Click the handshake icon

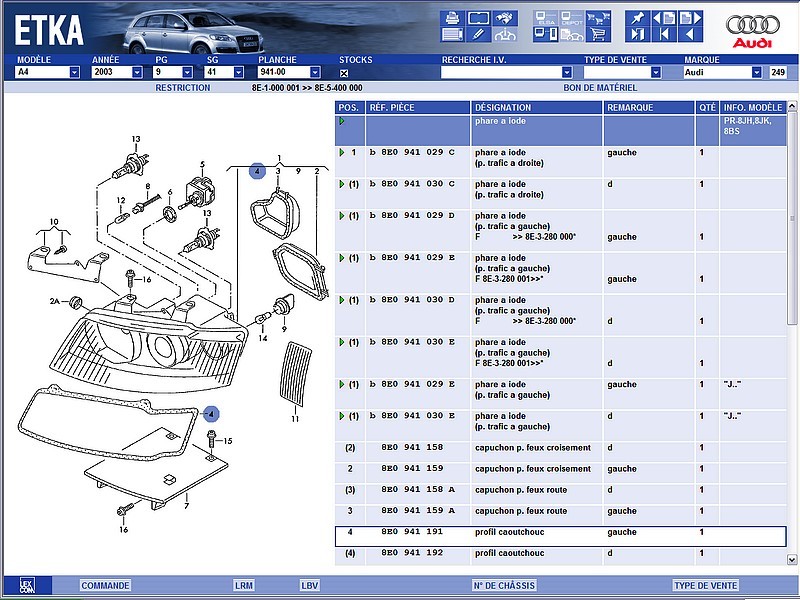[505, 18]
